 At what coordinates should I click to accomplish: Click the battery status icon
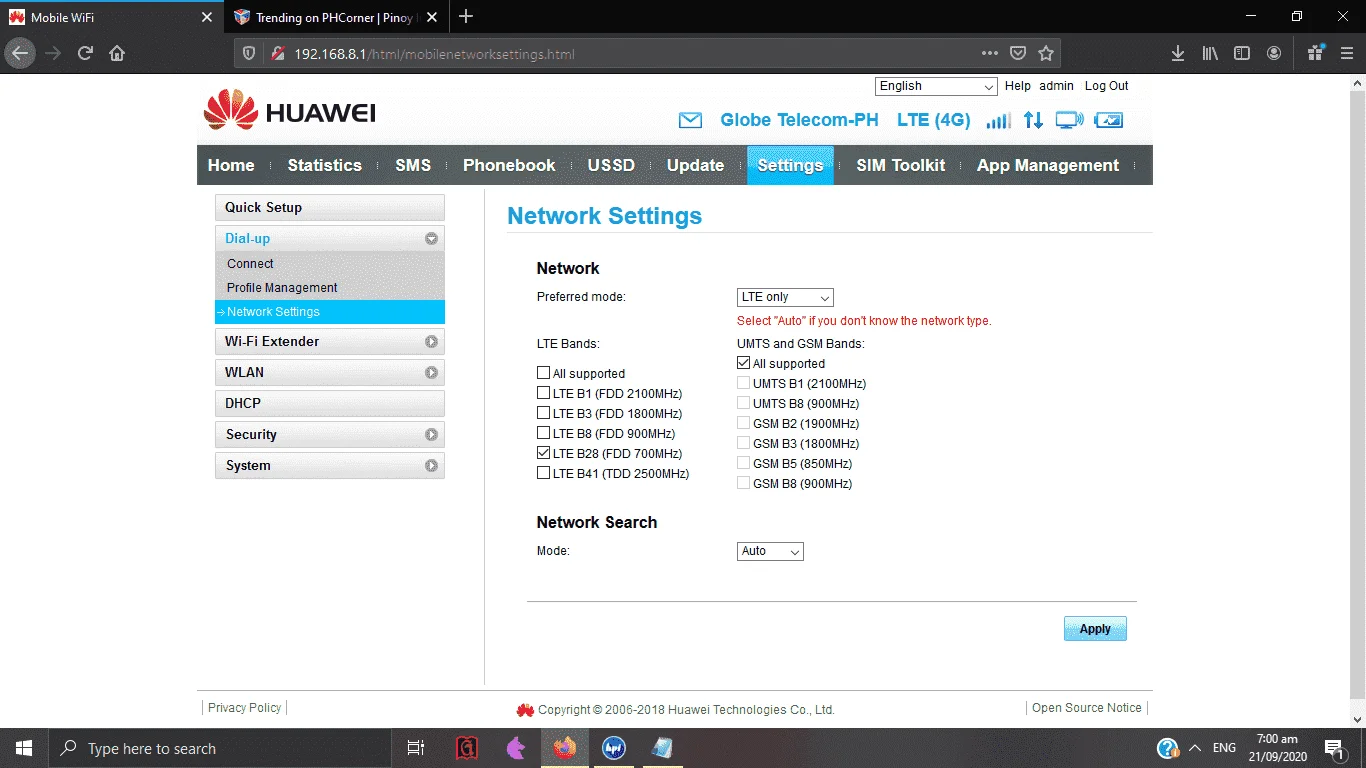click(1109, 120)
